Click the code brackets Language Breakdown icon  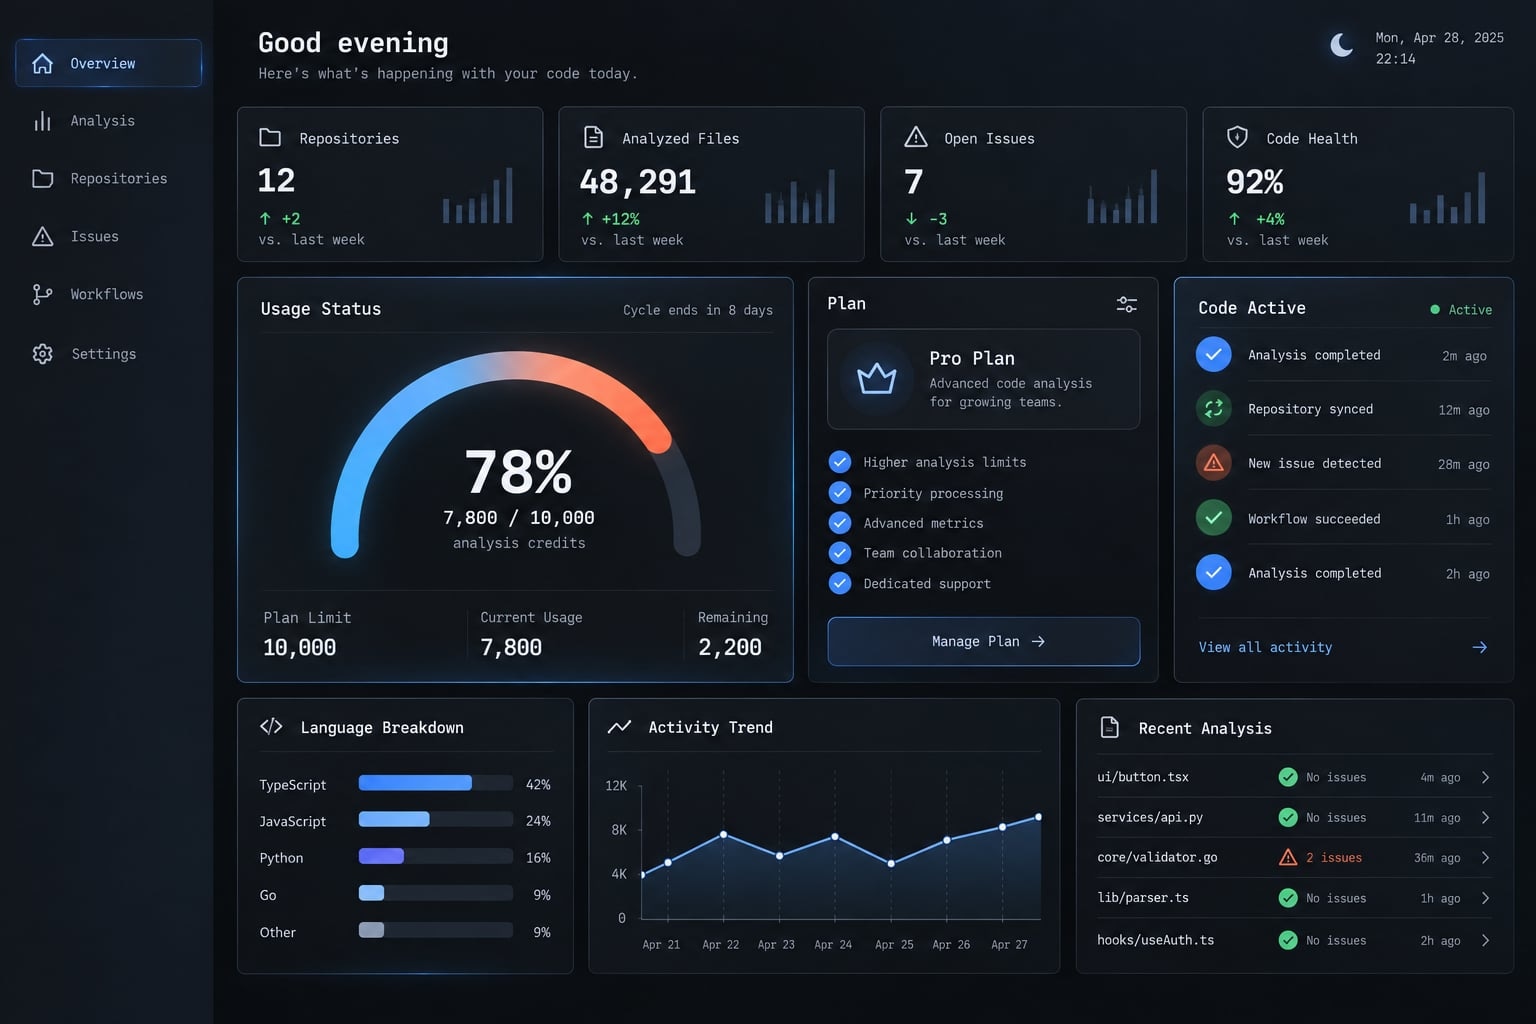pyautogui.click(x=271, y=726)
